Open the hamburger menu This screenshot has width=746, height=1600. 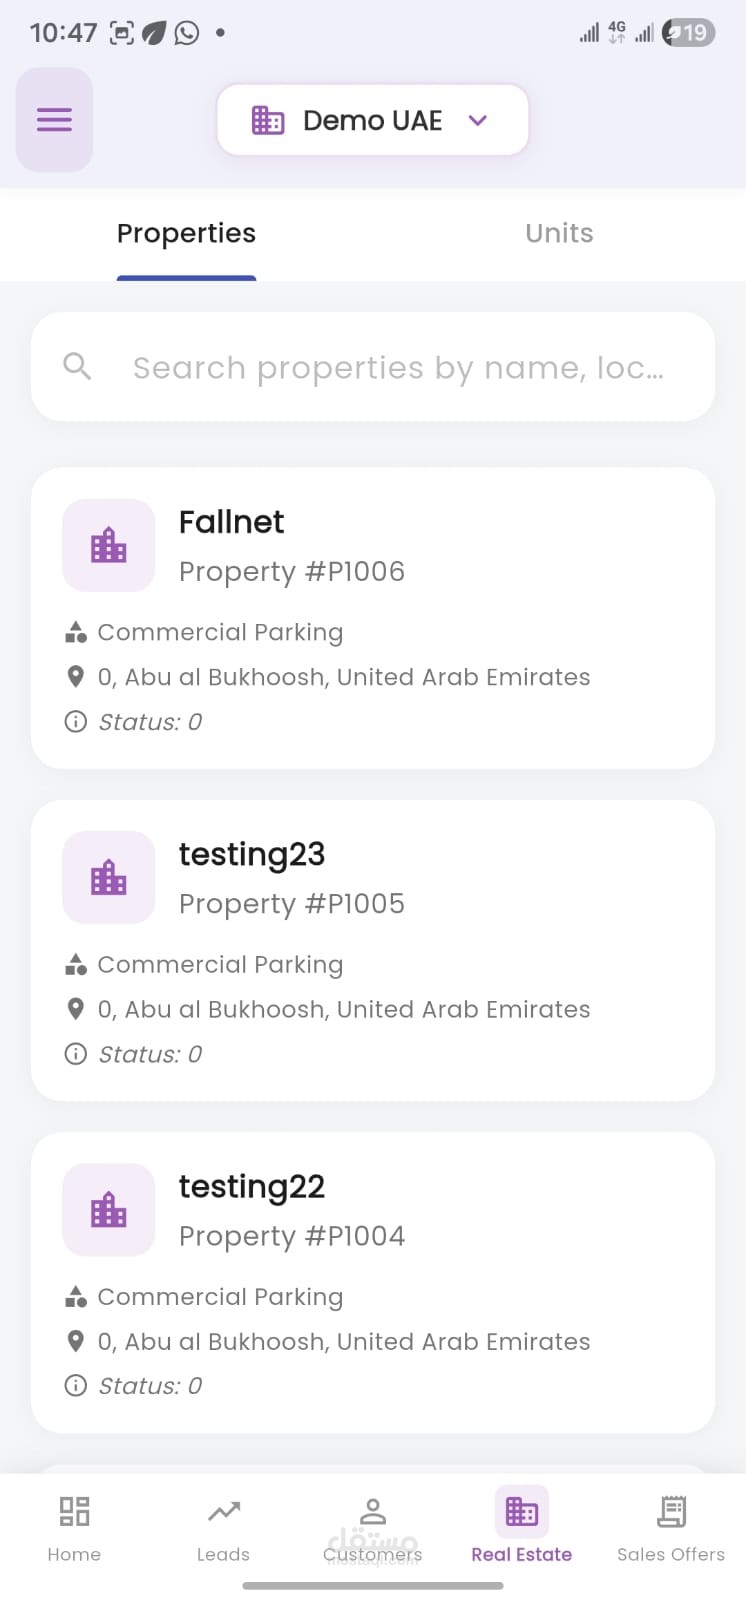pos(54,120)
